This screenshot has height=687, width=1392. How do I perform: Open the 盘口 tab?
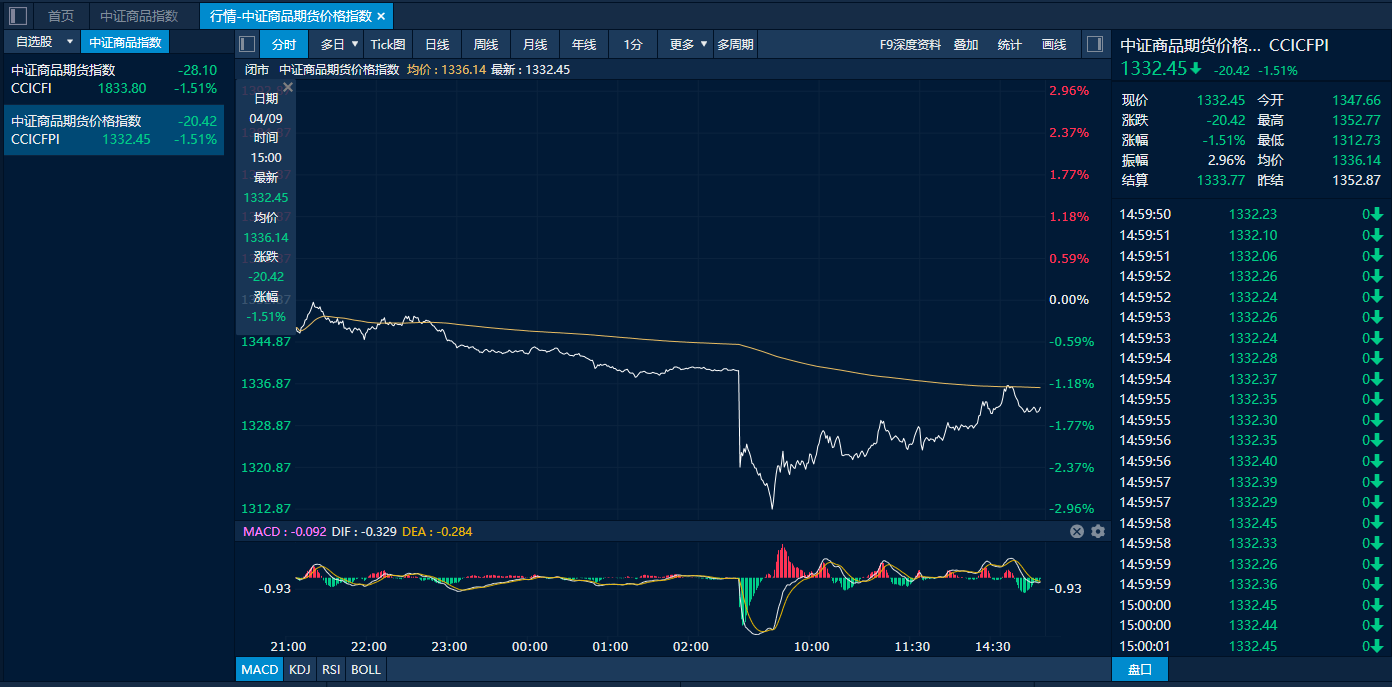coord(1140,669)
